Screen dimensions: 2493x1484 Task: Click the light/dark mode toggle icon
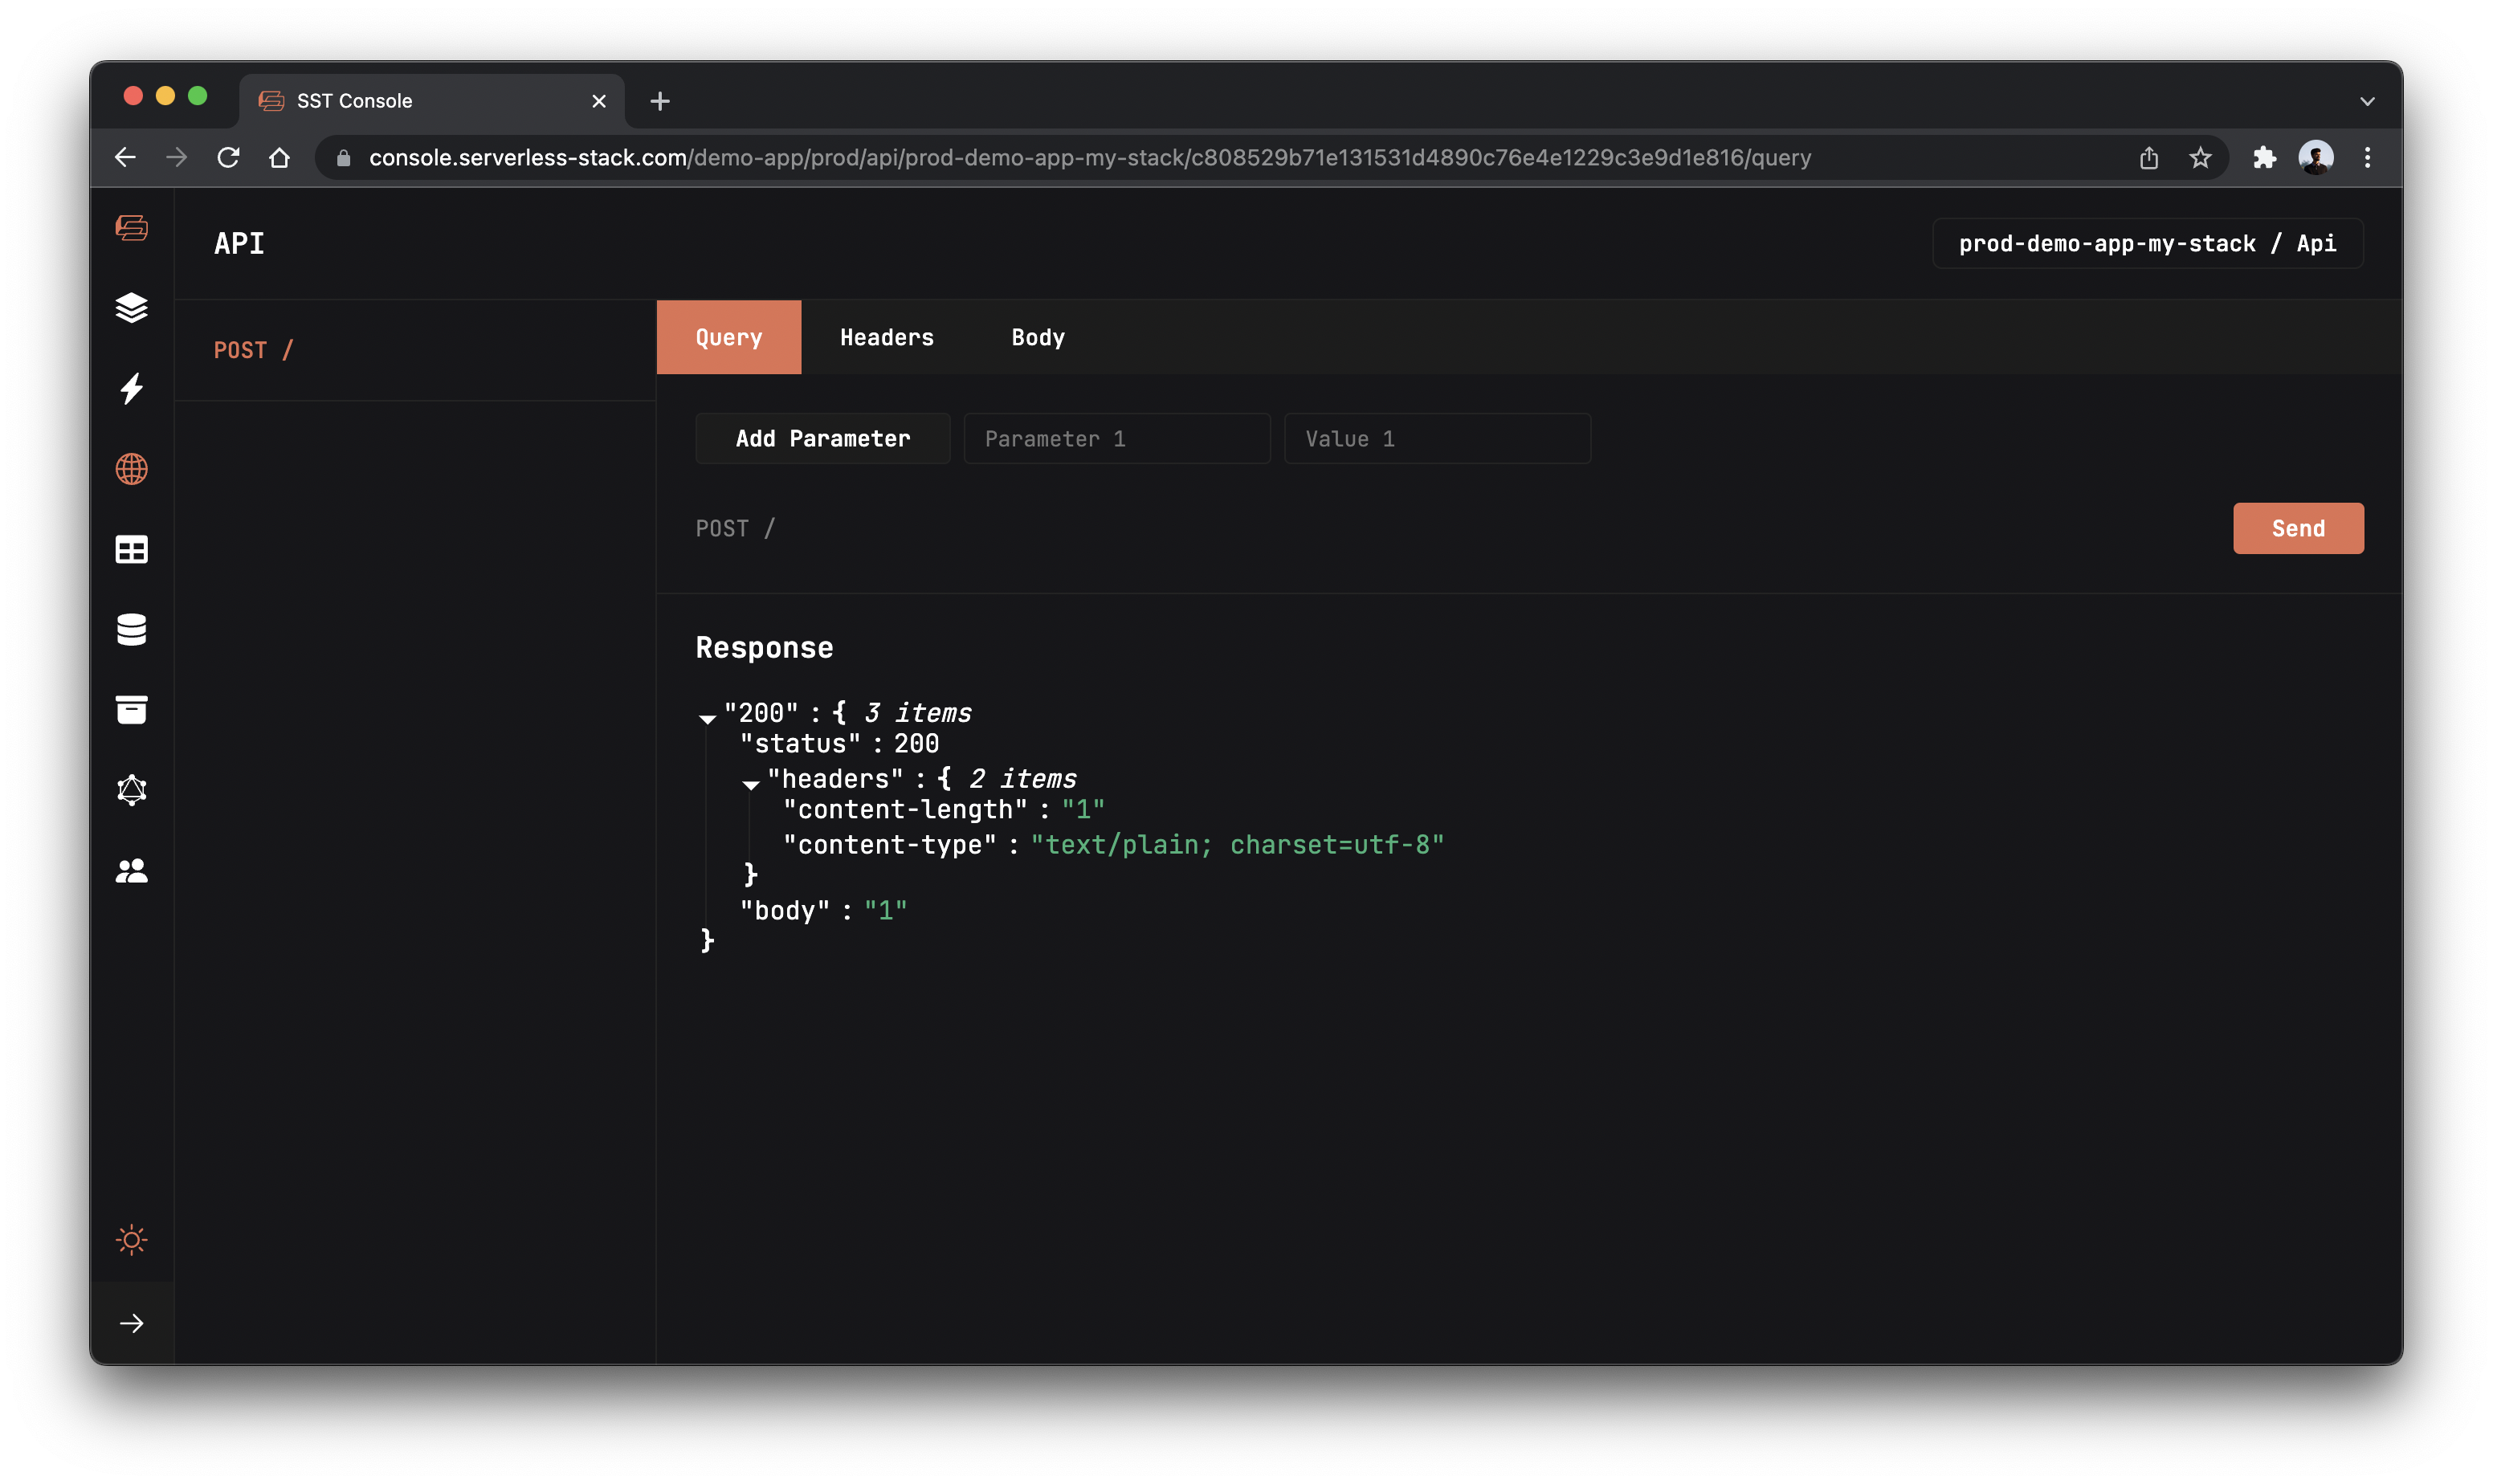(x=133, y=1238)
